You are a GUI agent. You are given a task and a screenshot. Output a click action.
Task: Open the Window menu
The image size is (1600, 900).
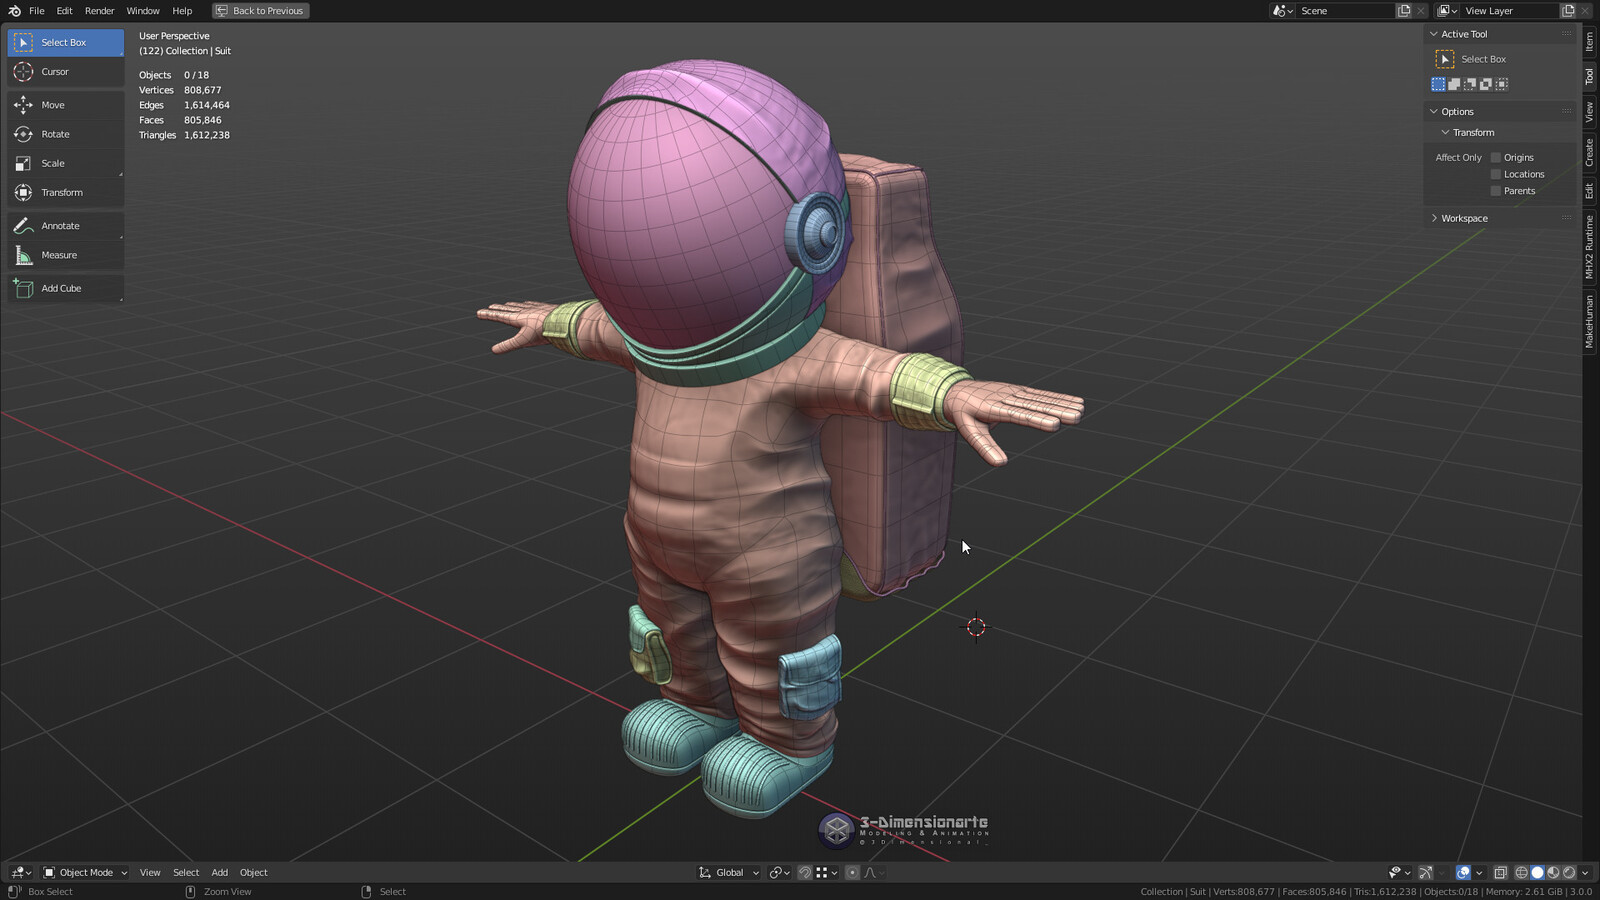(143, 11)
